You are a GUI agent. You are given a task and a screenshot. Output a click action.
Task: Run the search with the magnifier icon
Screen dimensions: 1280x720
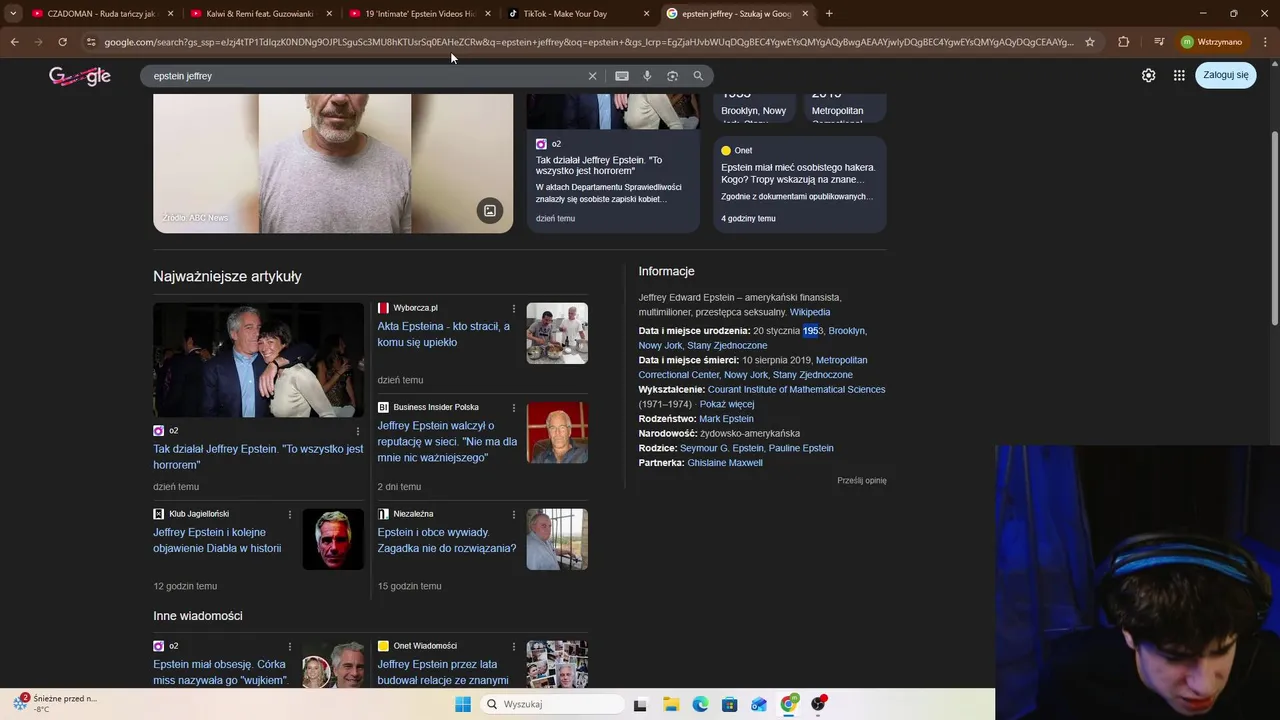[698, 76]
